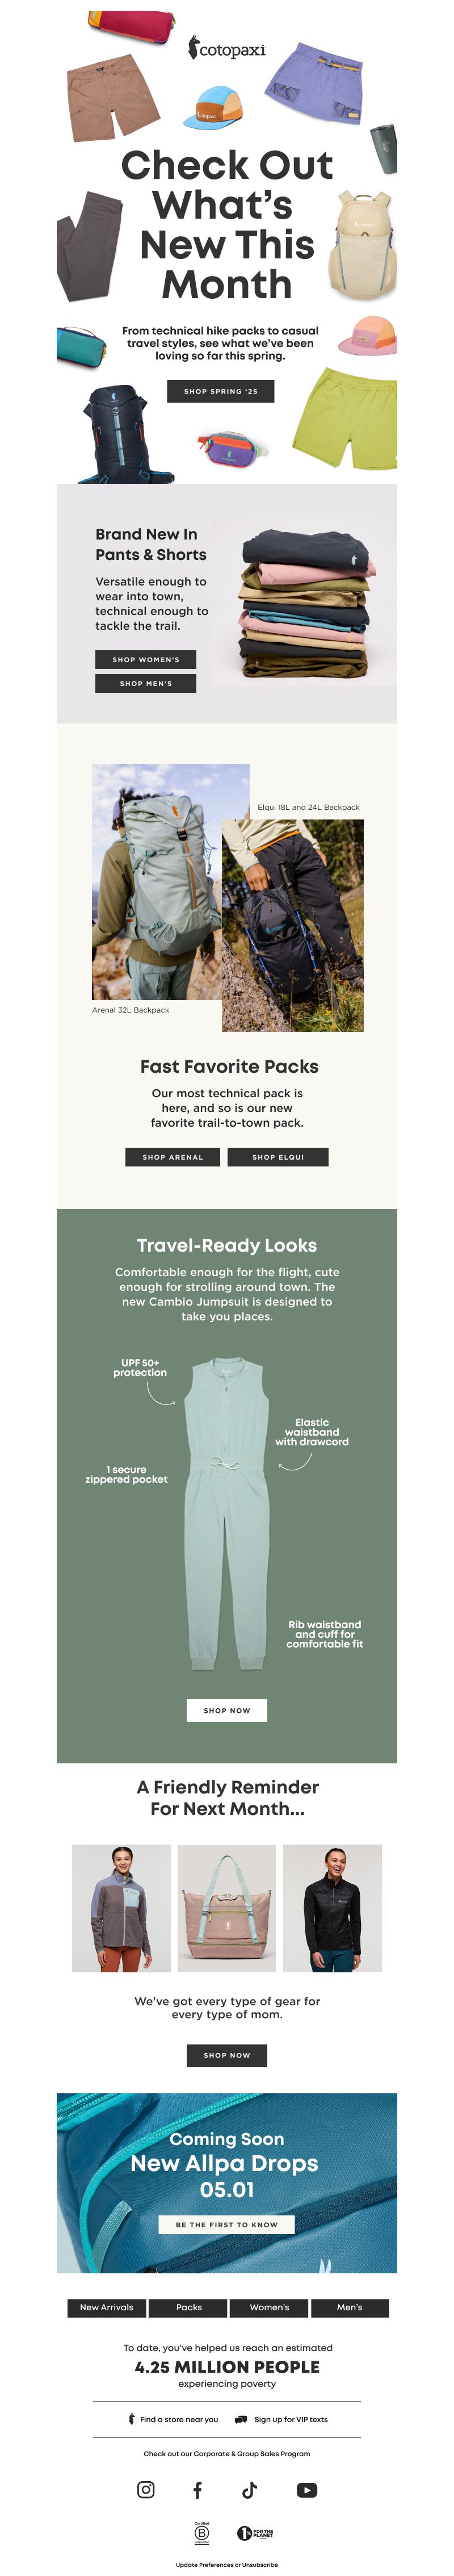Open the TikTok icon in footer
Image resolution: width=454 pixels, height=2576 pixels.
point(249,2489)
